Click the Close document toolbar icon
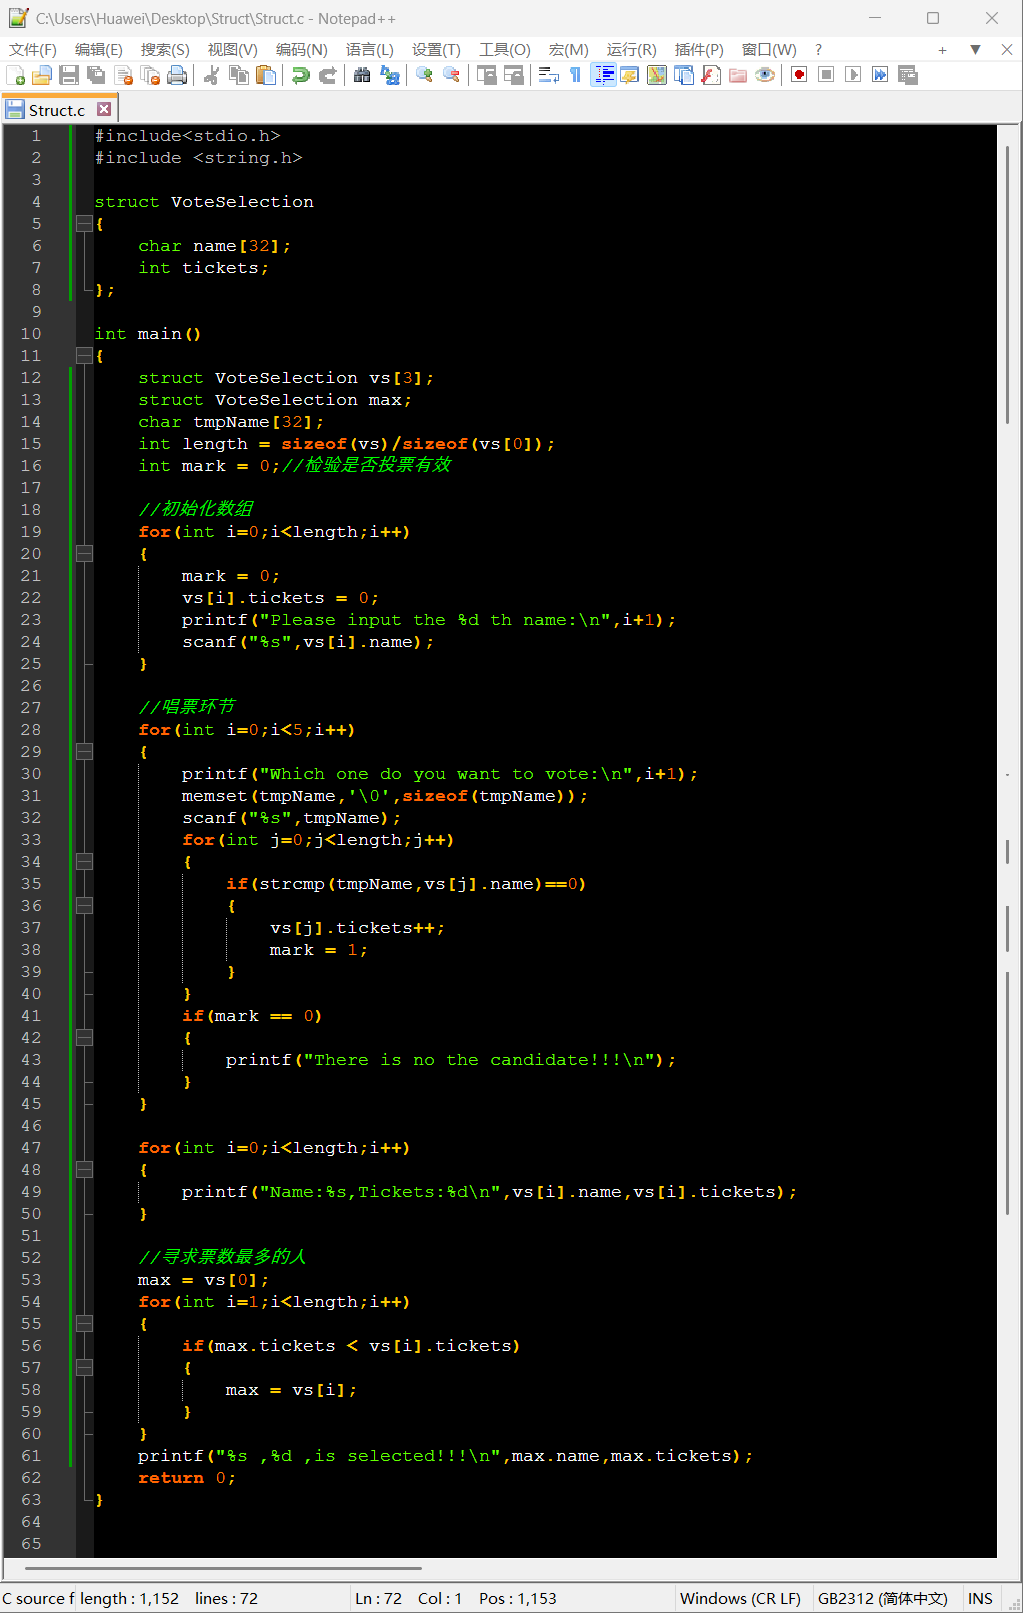 [x=124, y=75]
